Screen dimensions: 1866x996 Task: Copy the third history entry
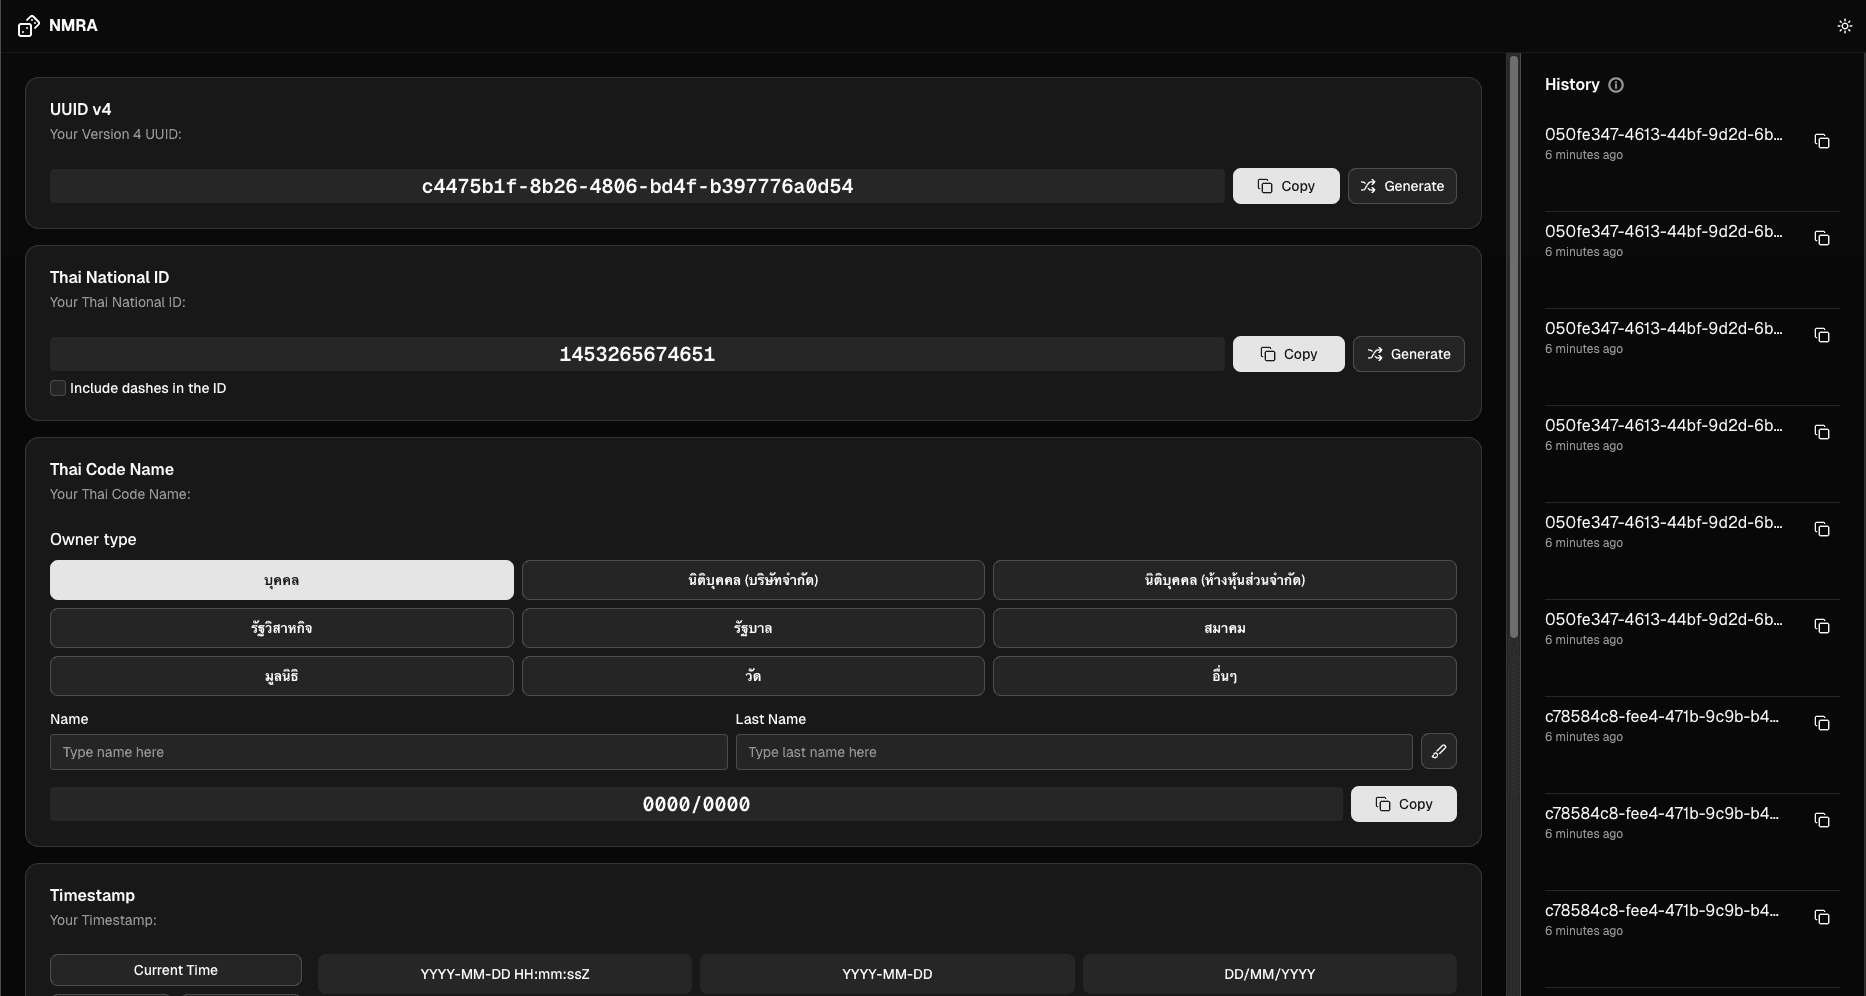1821,335
